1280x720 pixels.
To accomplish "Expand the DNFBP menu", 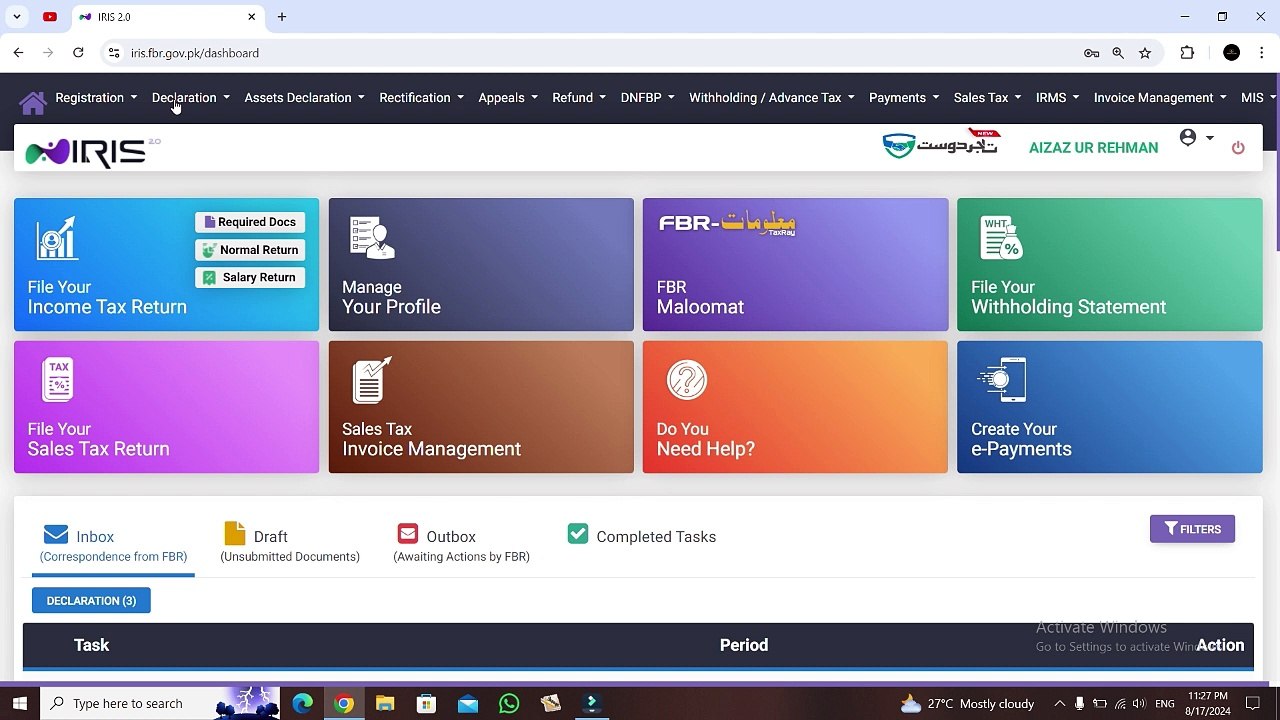I will click(x=647, y=98).
